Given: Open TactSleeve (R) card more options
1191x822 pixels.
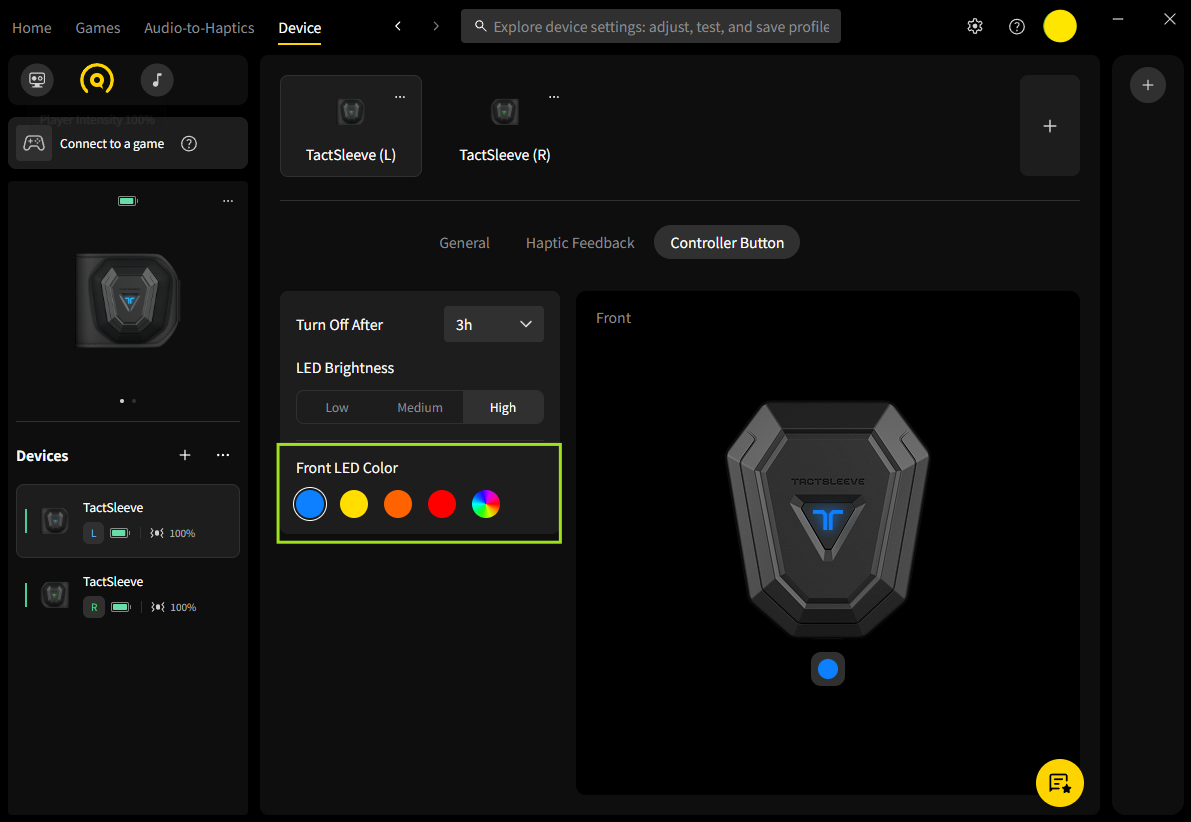Looking at the screenshot, I should coord(554,96).
